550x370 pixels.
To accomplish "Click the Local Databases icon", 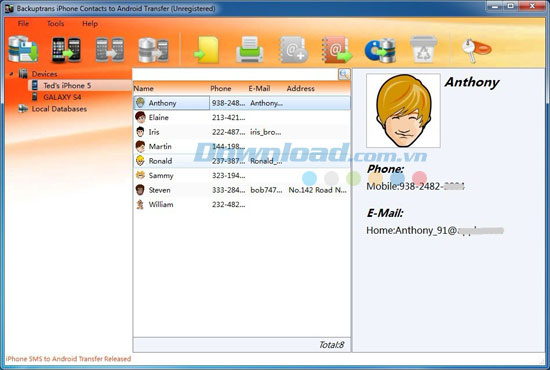I will coord(23,109).
